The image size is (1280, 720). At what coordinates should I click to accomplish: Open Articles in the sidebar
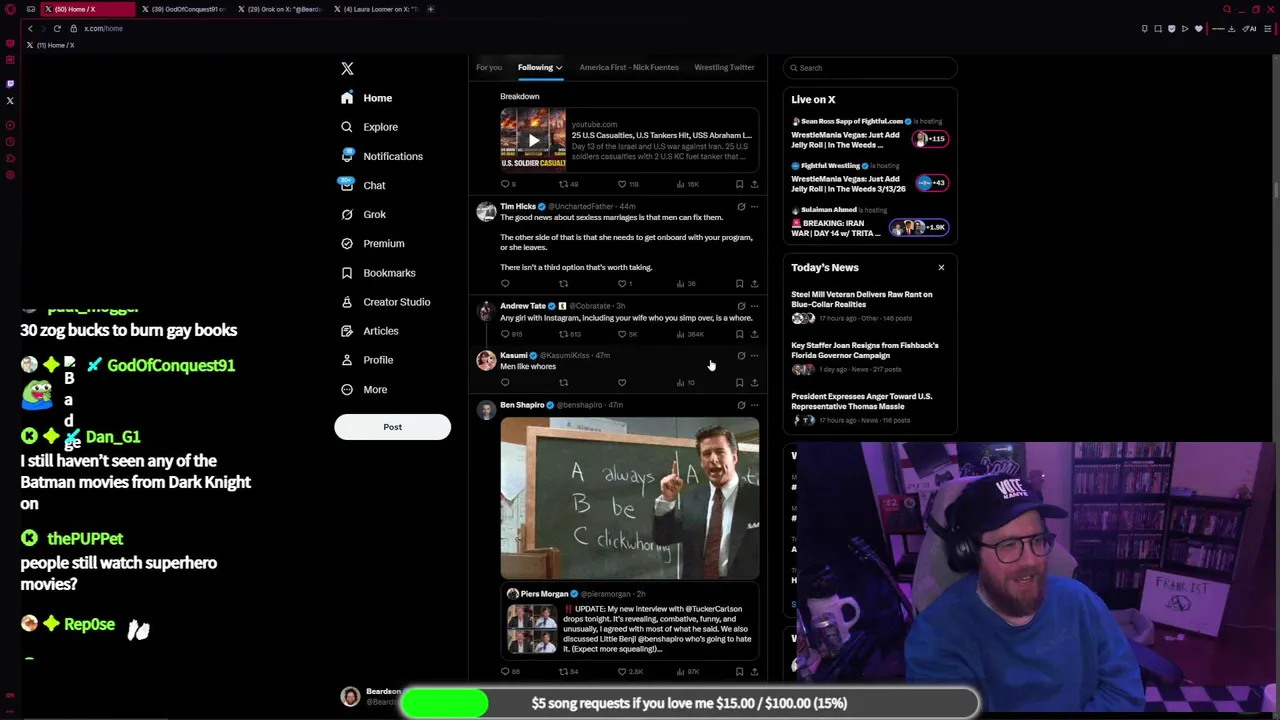(369, 330)
